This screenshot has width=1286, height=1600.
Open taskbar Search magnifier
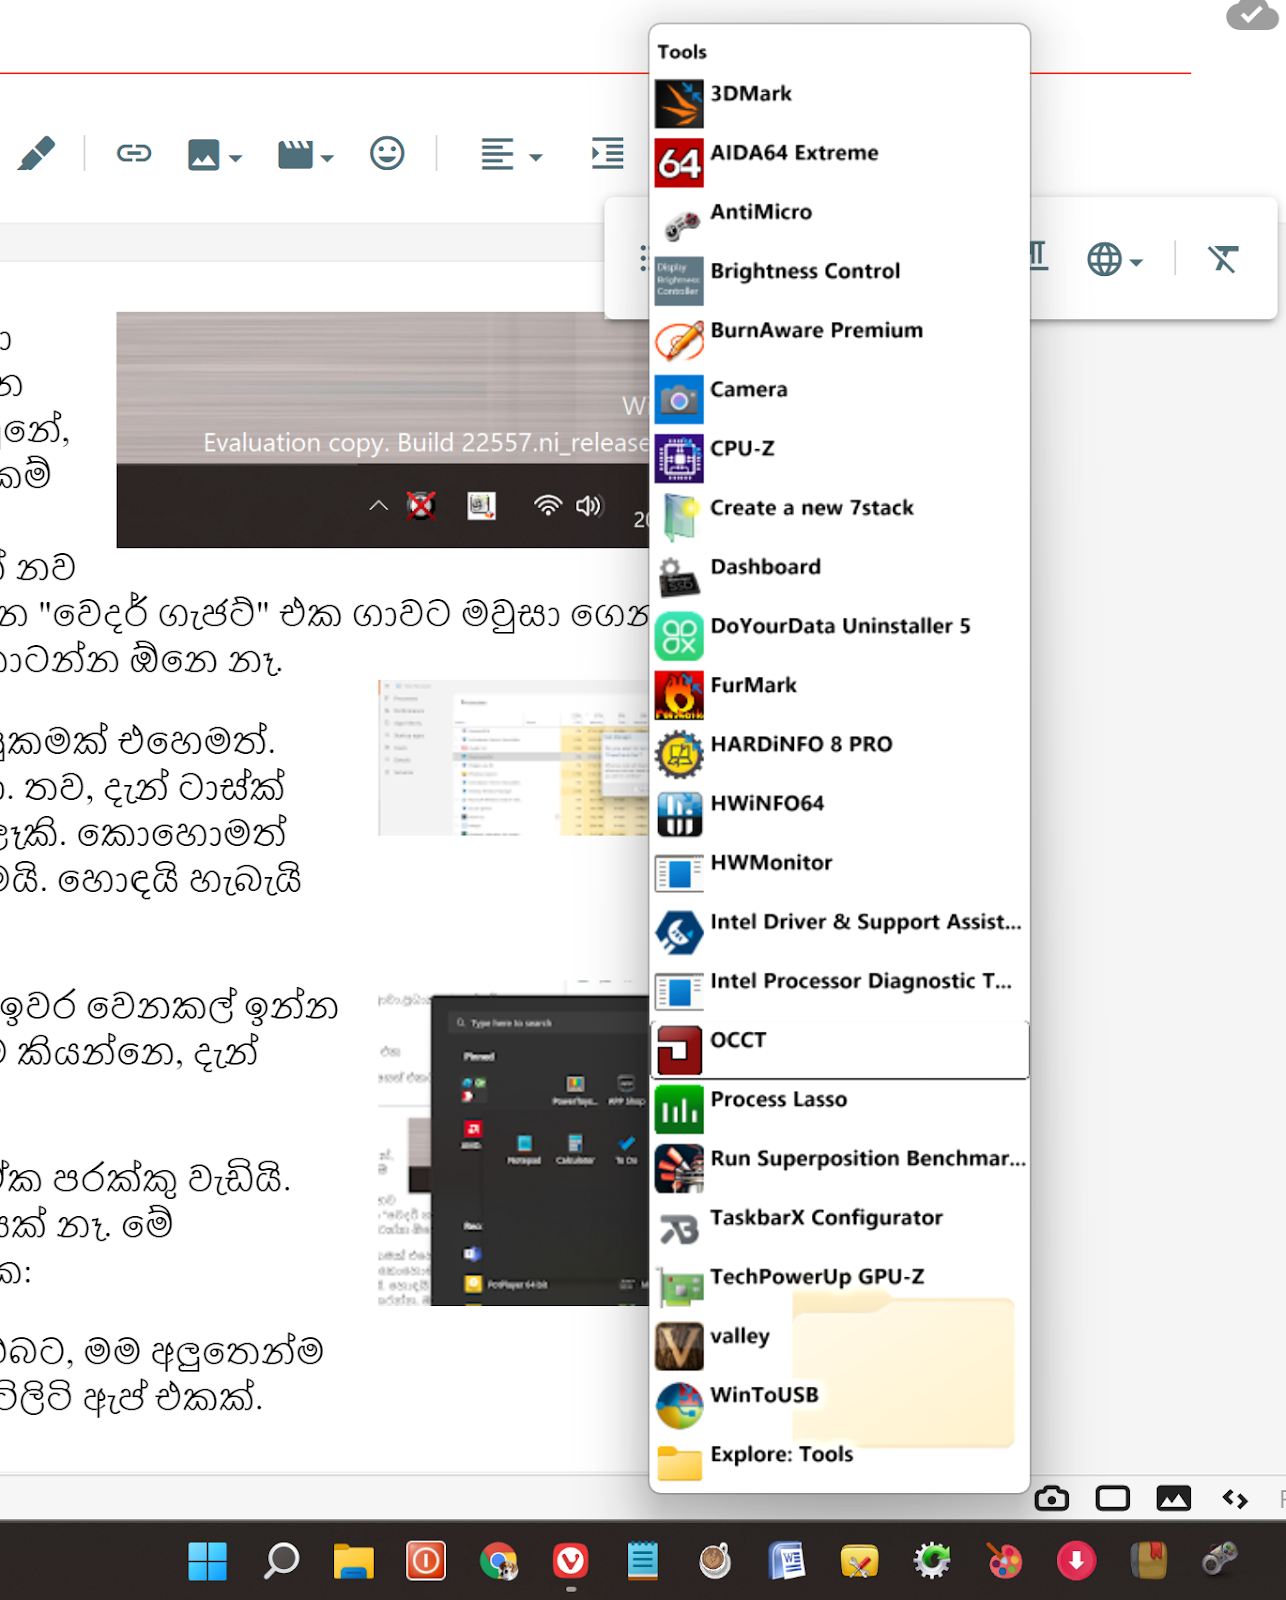tap(281, 1561)
